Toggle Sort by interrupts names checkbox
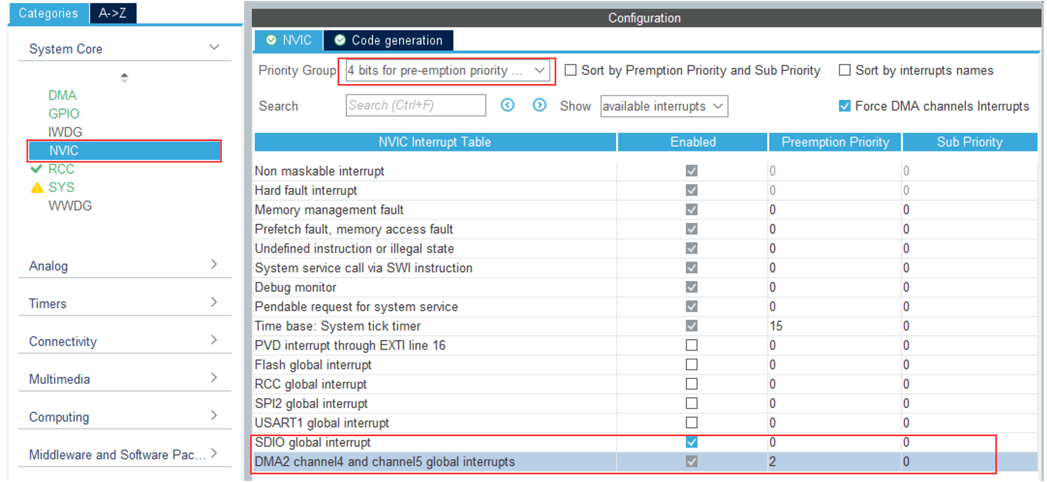Screen dimensions: 1047x482 coord(844,71)
